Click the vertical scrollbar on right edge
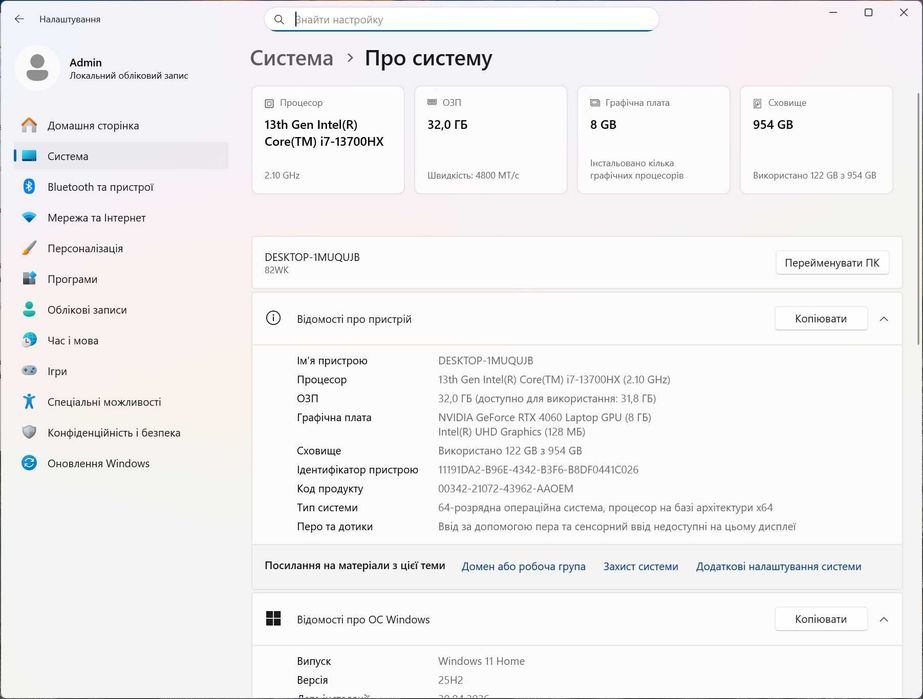This screenshot has height=699, width=923. pos(919,218)
